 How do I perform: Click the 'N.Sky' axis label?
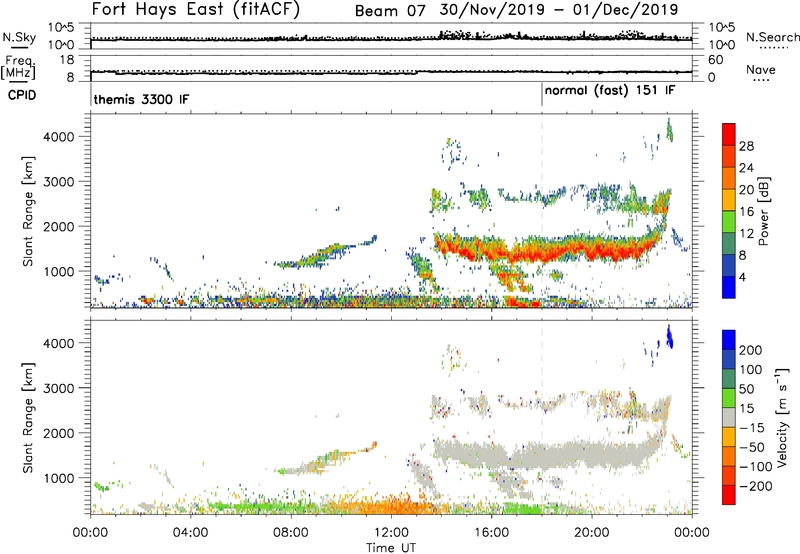(19, 37)
